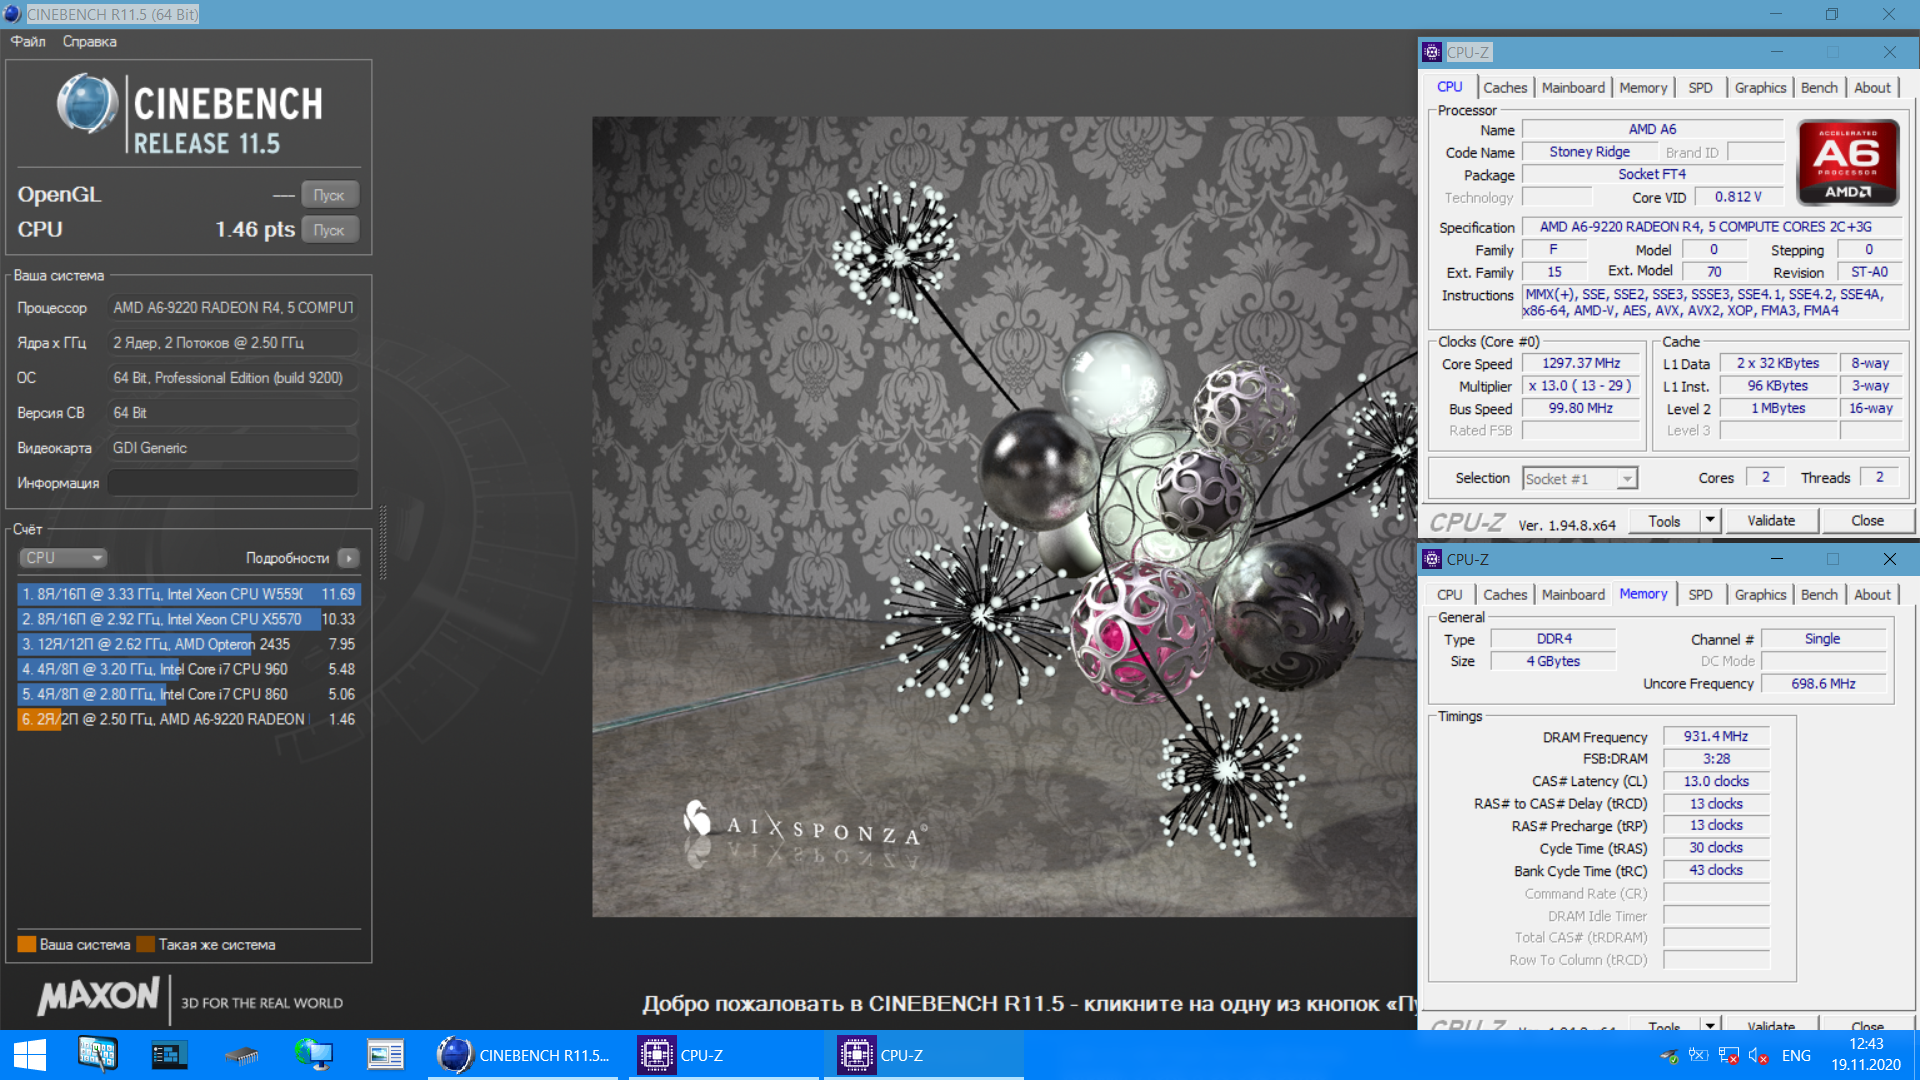Click the muted volume tray icon
The width and height of the screenshot is (1920, 1080).
[1758, 1055]
